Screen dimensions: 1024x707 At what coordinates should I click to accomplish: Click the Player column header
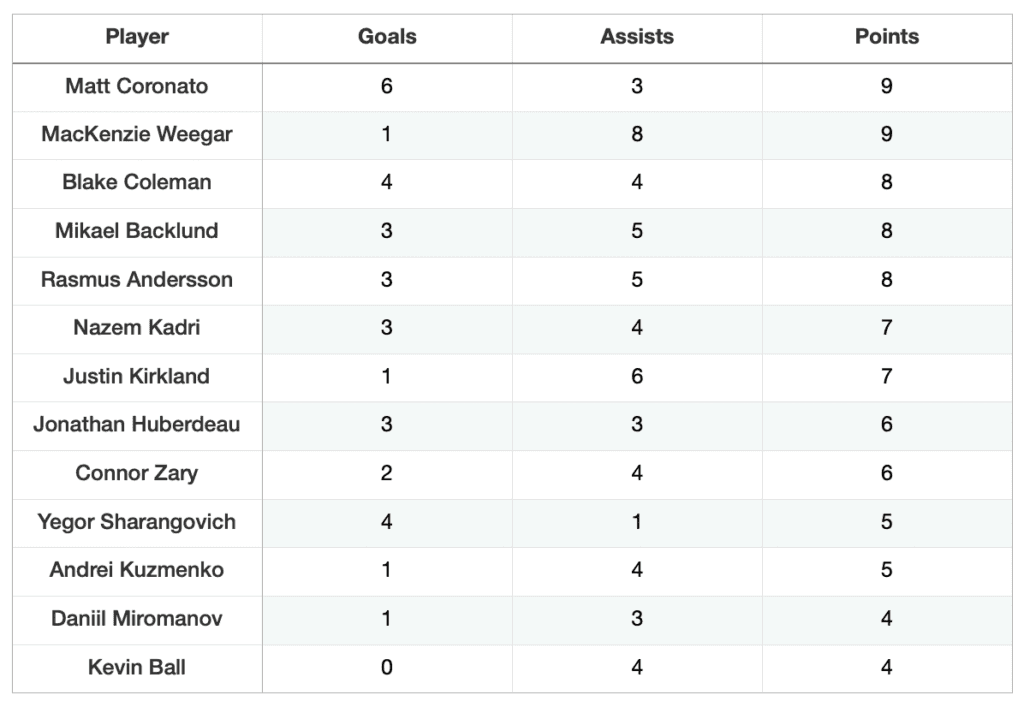137,37
